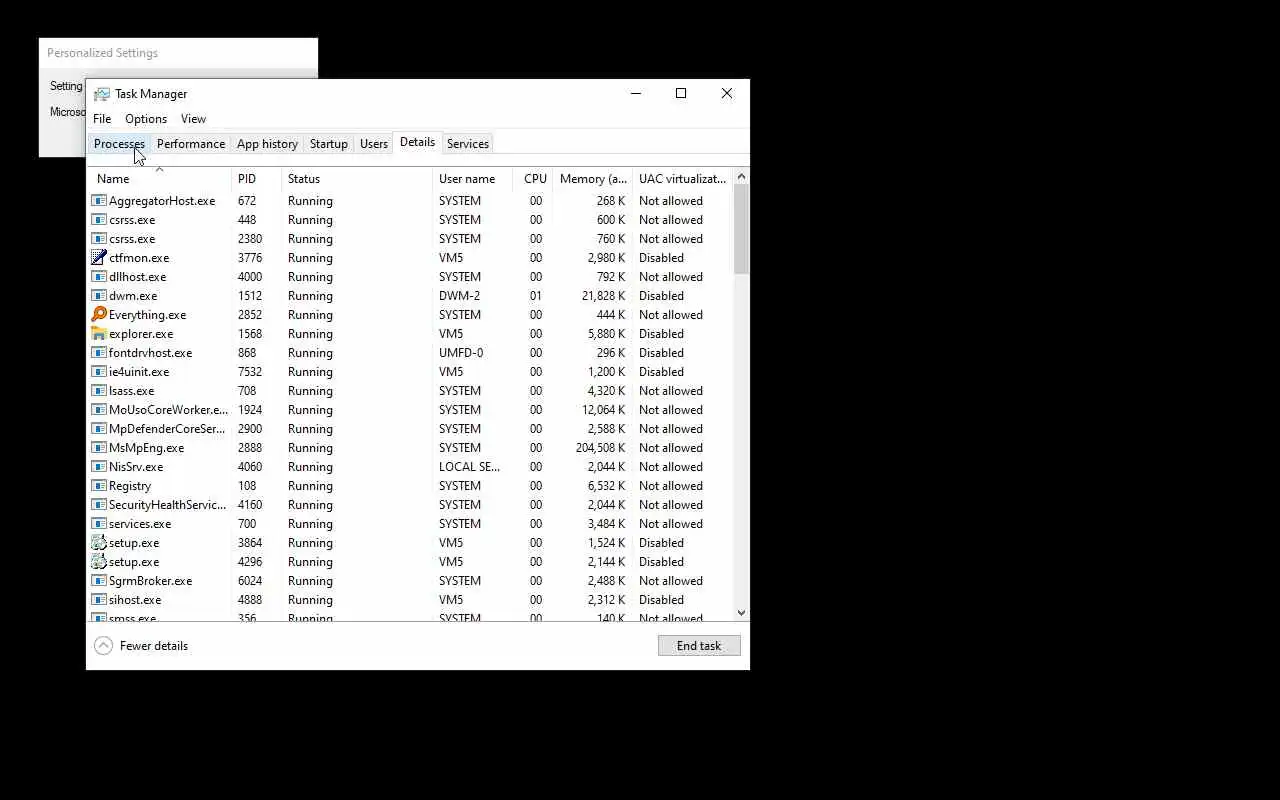Screen dimensions: 1280x800
Task: Click the csrss.exe icon with PID 2380
Action: point(99,239)
